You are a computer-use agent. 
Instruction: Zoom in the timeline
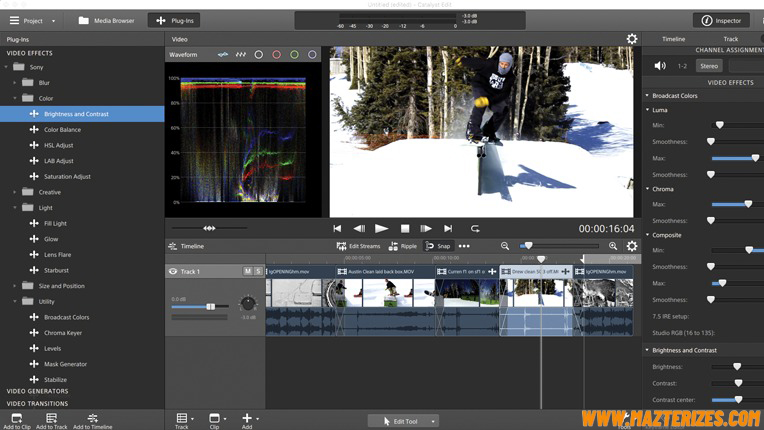coord(613,246)
